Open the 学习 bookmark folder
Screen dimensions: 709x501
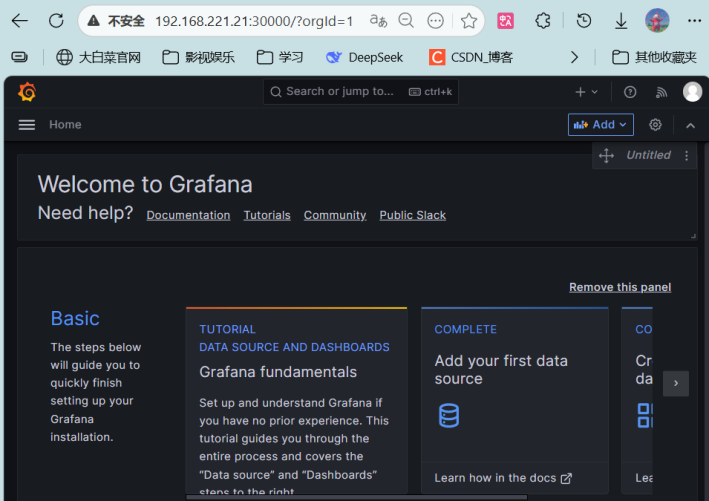pyautogui.click(x=279, y=57)
